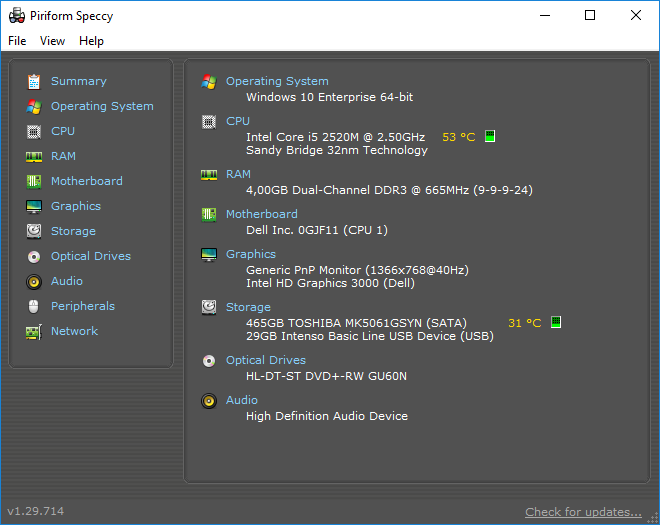Viewport: 660px width, 525px height.
Task: Click the green storage temperature indicator icon
Action: coord(556,322)
